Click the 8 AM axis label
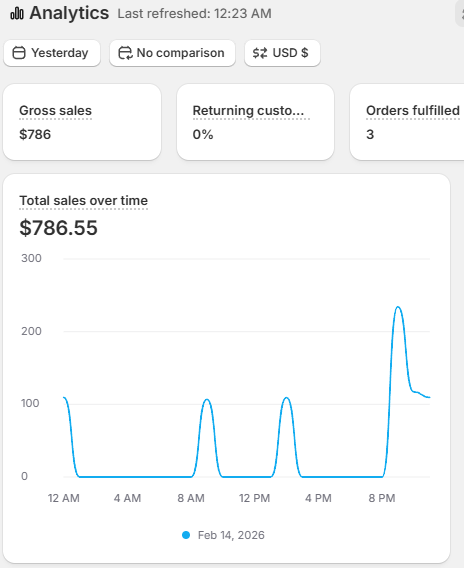464x568 pixels. (x=191, y=498)
